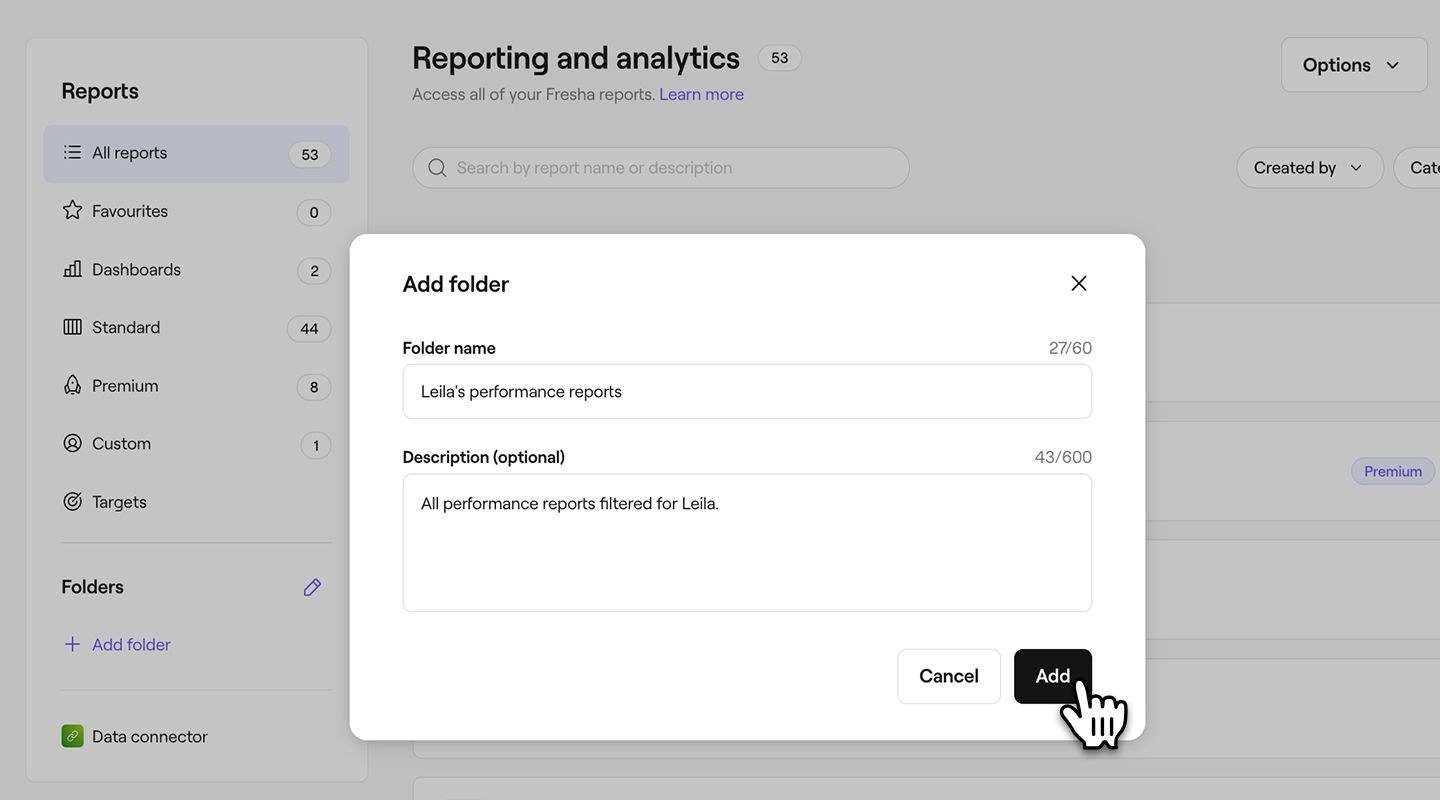Click the Premium rocket icon

[72, 385]
